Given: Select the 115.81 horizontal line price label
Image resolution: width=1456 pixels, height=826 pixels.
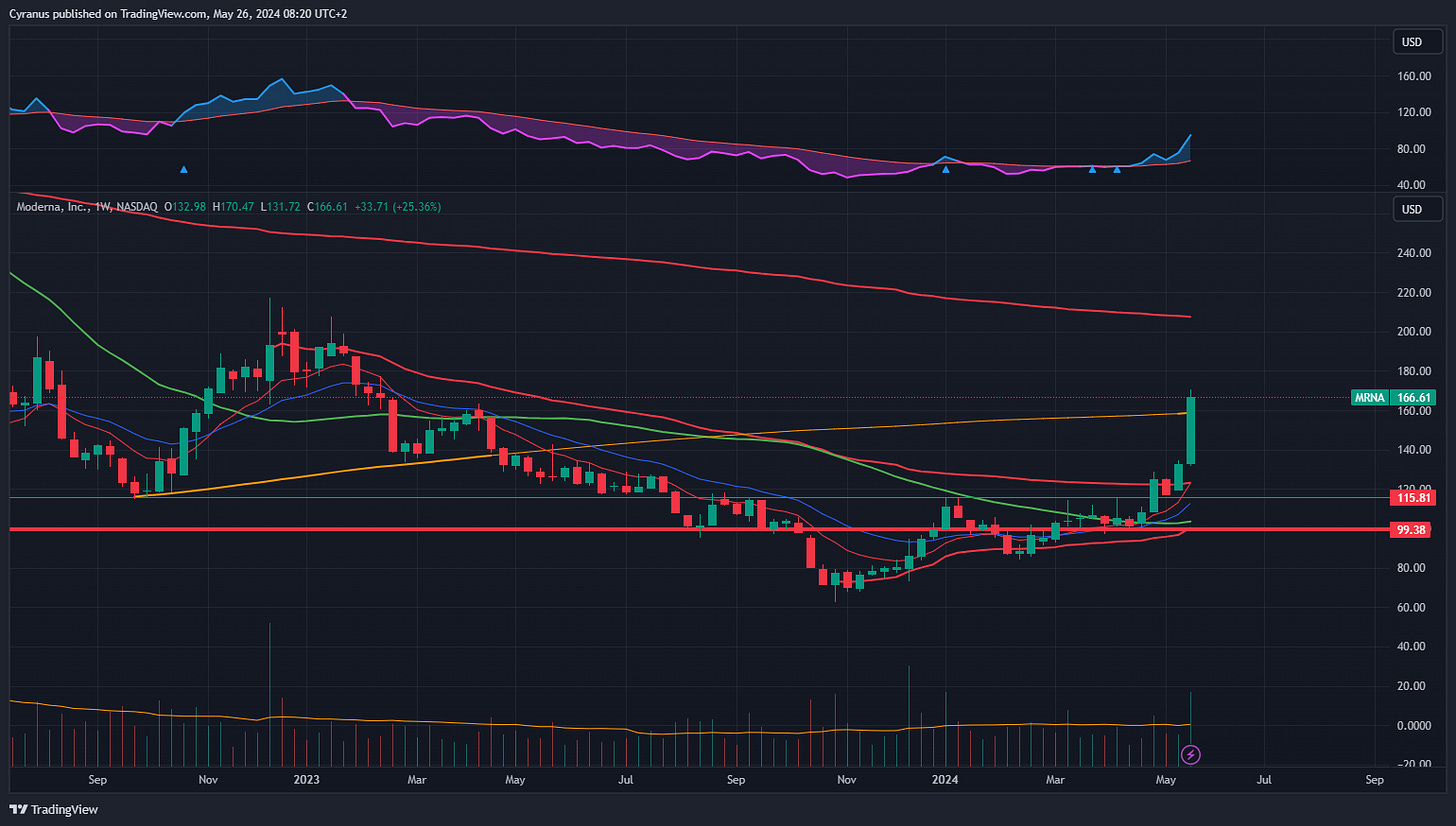Looking at the screenshot, I should [1411, 497].
